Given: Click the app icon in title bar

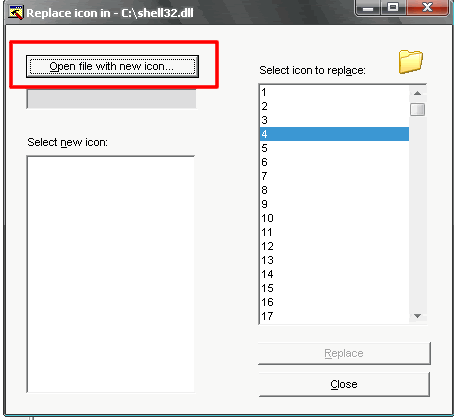Looking at the screenshot, I should (x=15, y=13).
